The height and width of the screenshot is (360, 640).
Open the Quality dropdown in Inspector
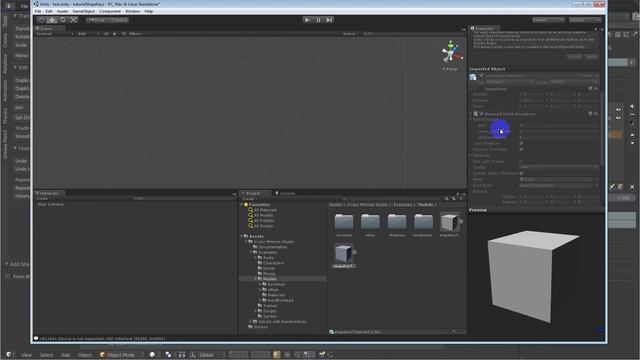(558, 167)
